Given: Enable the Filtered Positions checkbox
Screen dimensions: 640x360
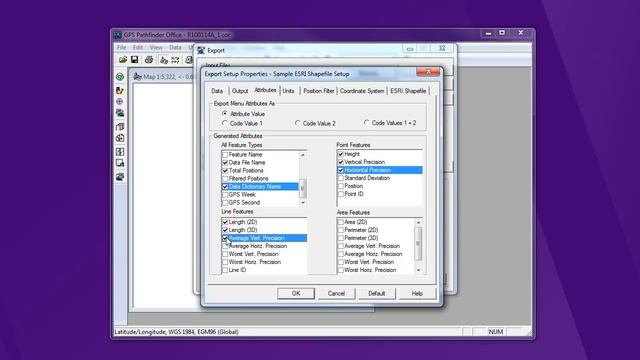Looking at the screenshot, I should pos(225,179).
